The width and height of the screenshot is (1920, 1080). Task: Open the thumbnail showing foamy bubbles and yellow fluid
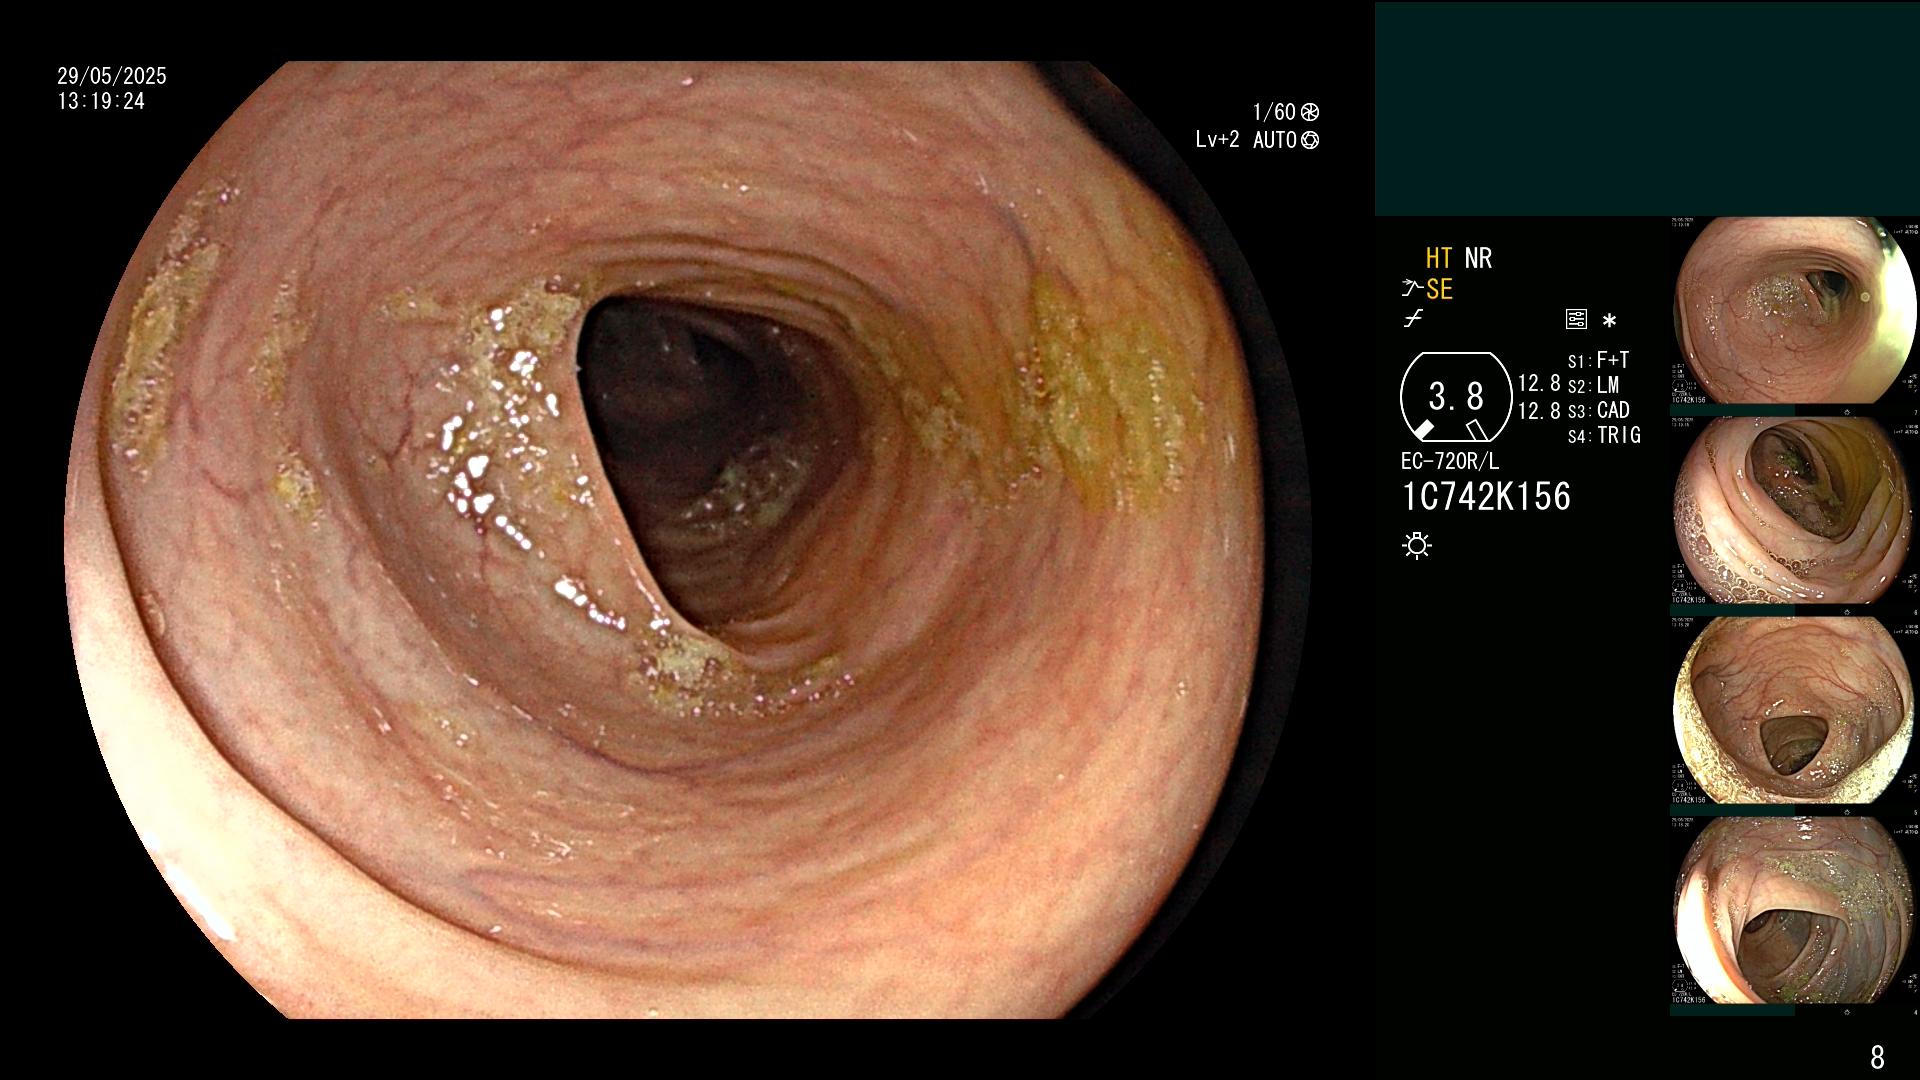coord(1795,511)
